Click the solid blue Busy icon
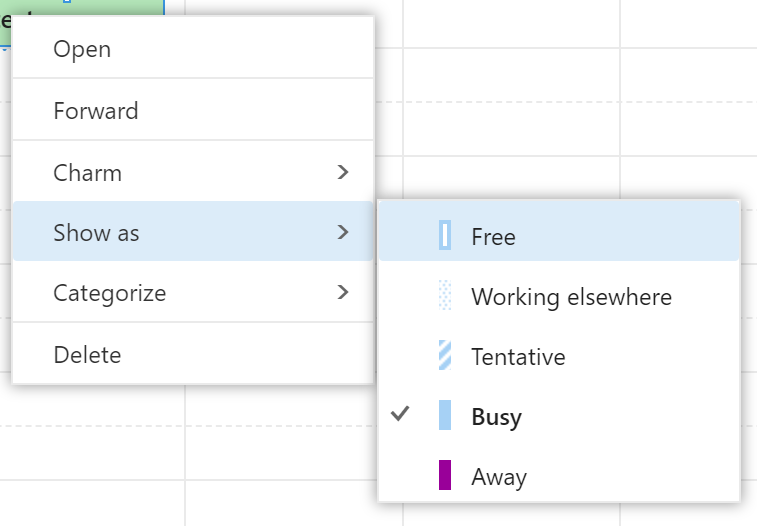Viewport: 757px width, 526px height. 445,415
